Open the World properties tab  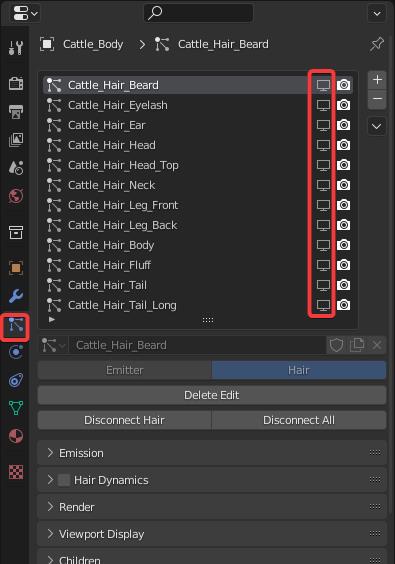pos(16,196)
